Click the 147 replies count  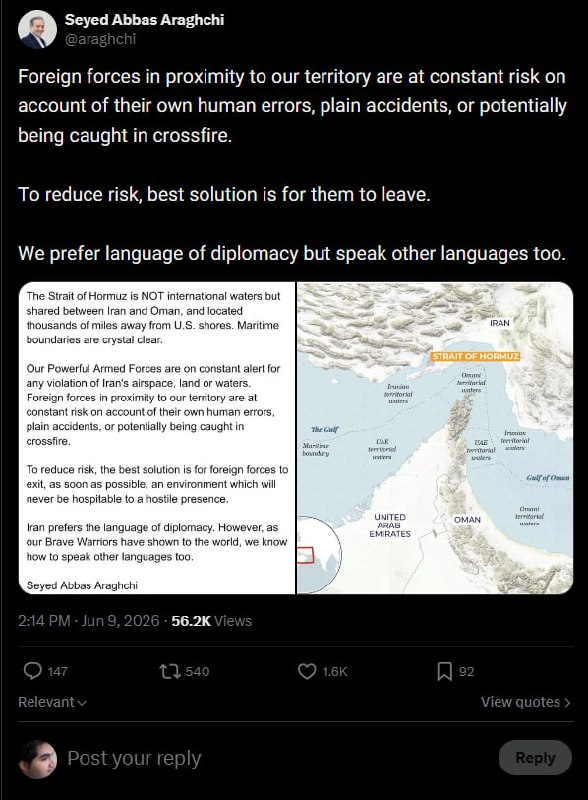(57, 671)
